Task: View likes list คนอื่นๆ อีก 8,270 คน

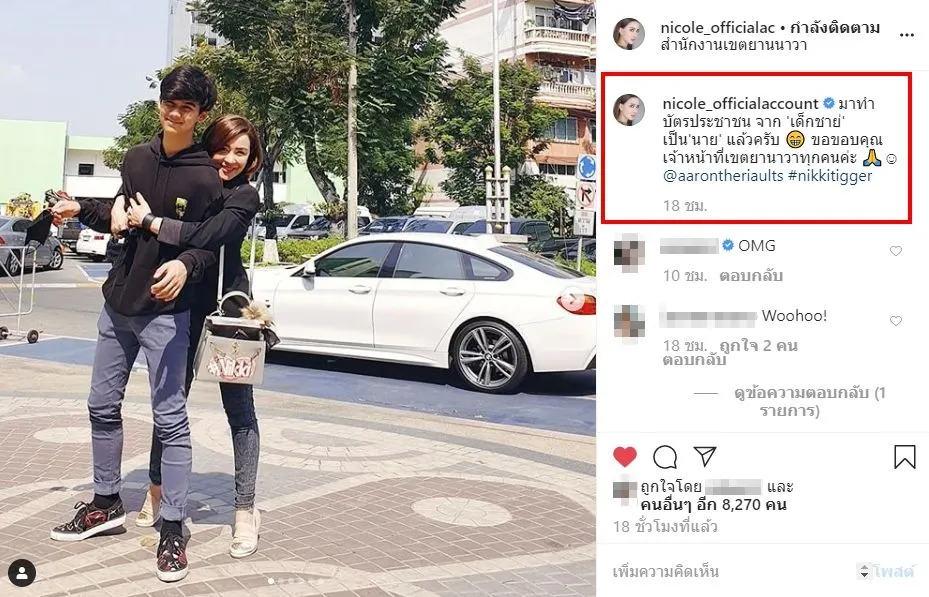Action: (713, 505)
